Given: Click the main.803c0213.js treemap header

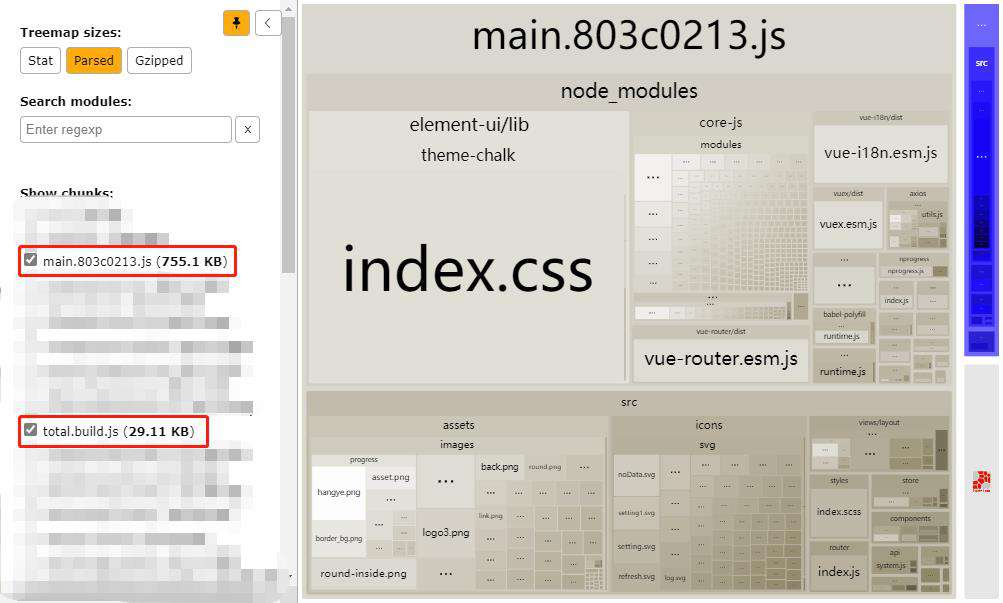Looking at the screenshot, I should (x=628, y=36).
